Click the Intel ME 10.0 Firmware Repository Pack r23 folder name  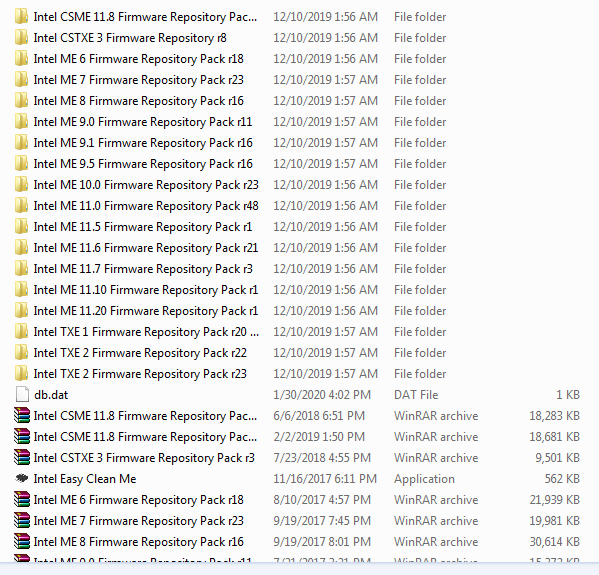[146, 185]
